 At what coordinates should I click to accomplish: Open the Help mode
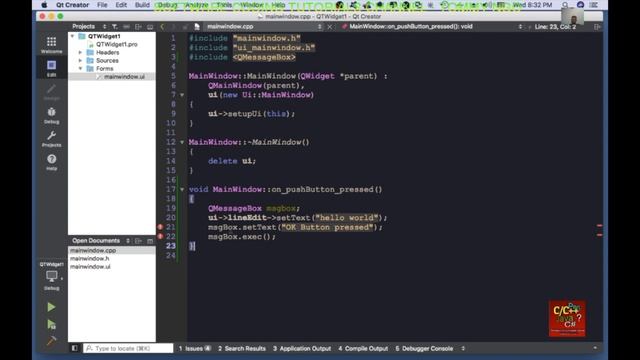click(x=51, y=162)
